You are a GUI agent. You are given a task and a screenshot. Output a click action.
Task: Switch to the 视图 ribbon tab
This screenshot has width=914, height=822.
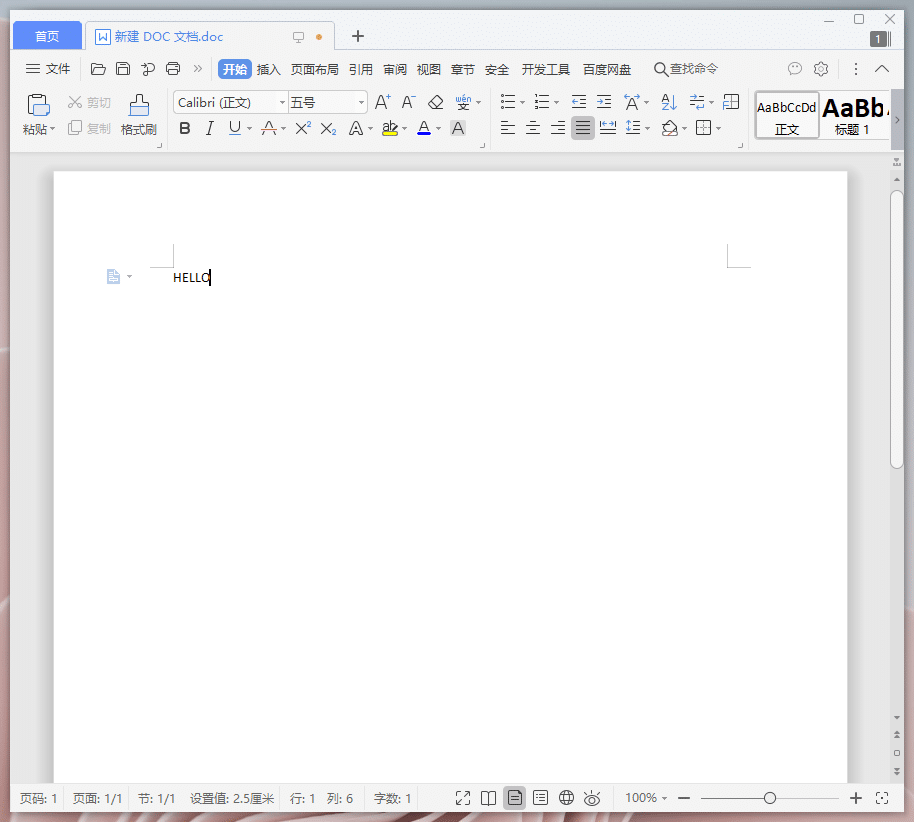[x=428, y=69]
